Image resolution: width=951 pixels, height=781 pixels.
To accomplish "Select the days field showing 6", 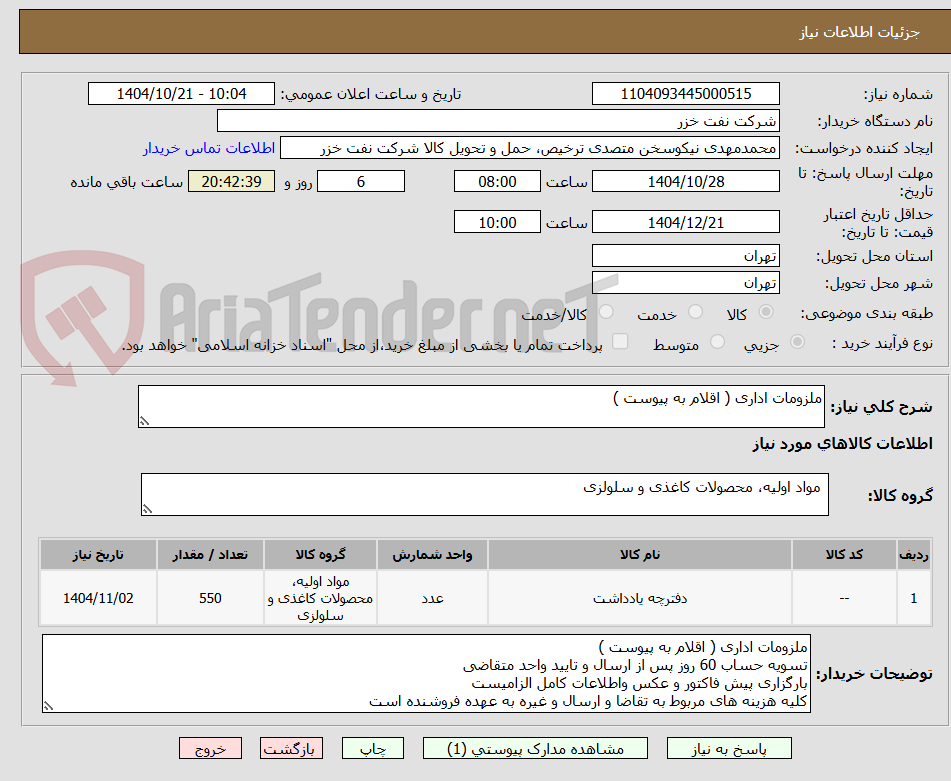I will (360, 181).
